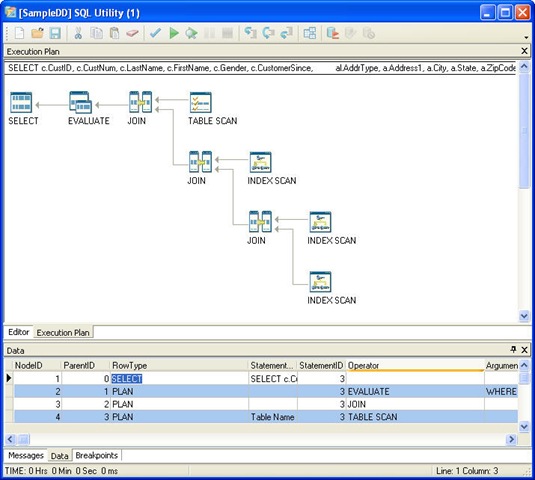This screenshot has height=480, width=535.
Task: Click the step into arrow icon
Action: click(x=250, y=33)
